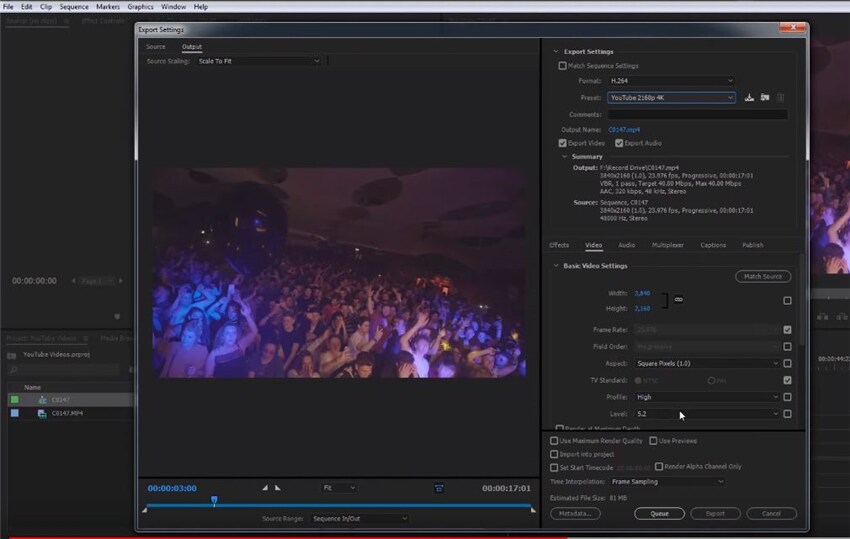Click the Cancel button

771,514
